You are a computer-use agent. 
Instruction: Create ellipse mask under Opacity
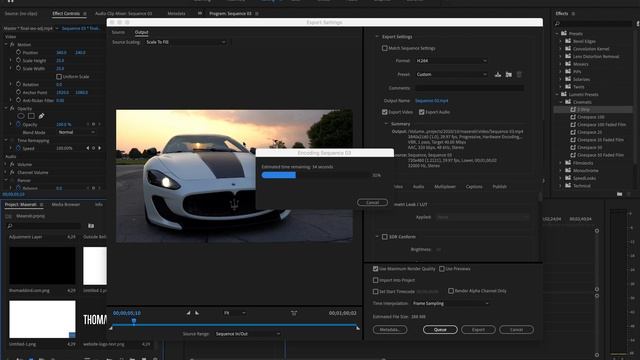pos(21,116)
